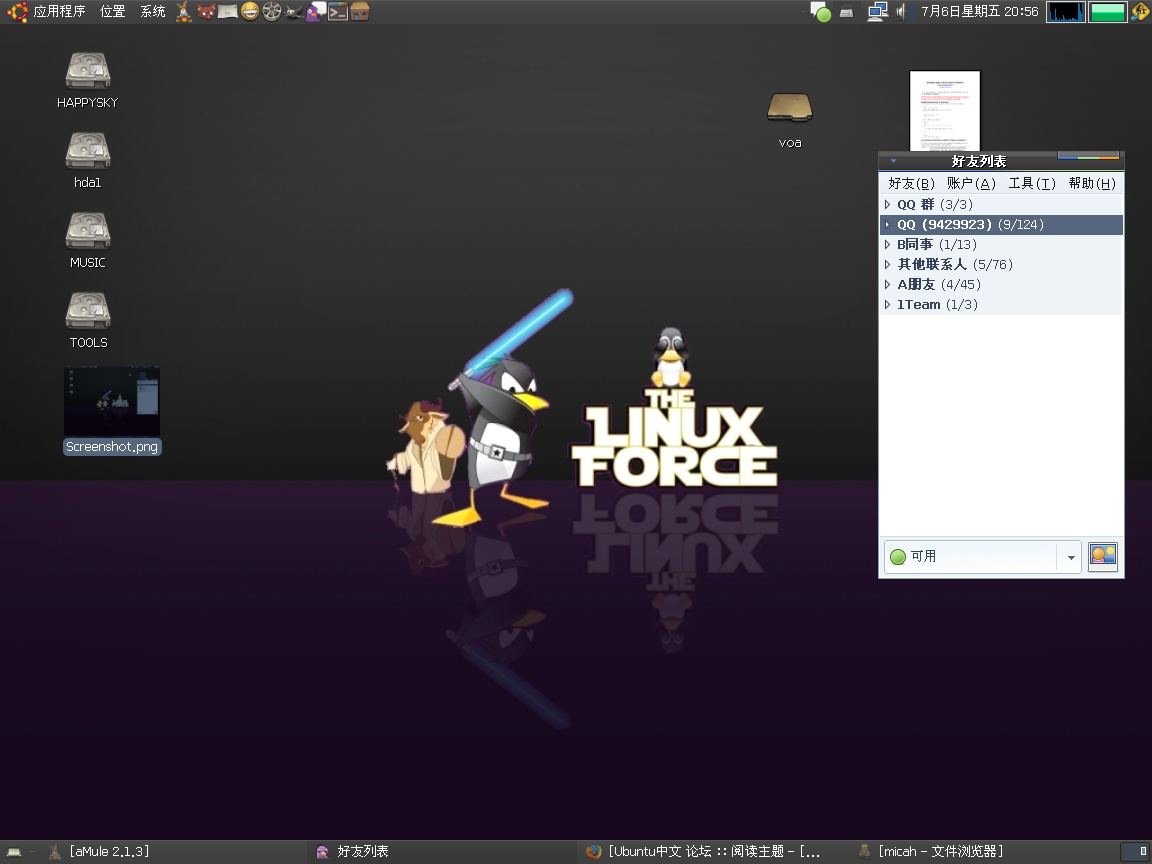The width and height of the screenshot is (1152, 864).
Task: Click the show desktop icon in bottom panel
Action: coord(14,852)
